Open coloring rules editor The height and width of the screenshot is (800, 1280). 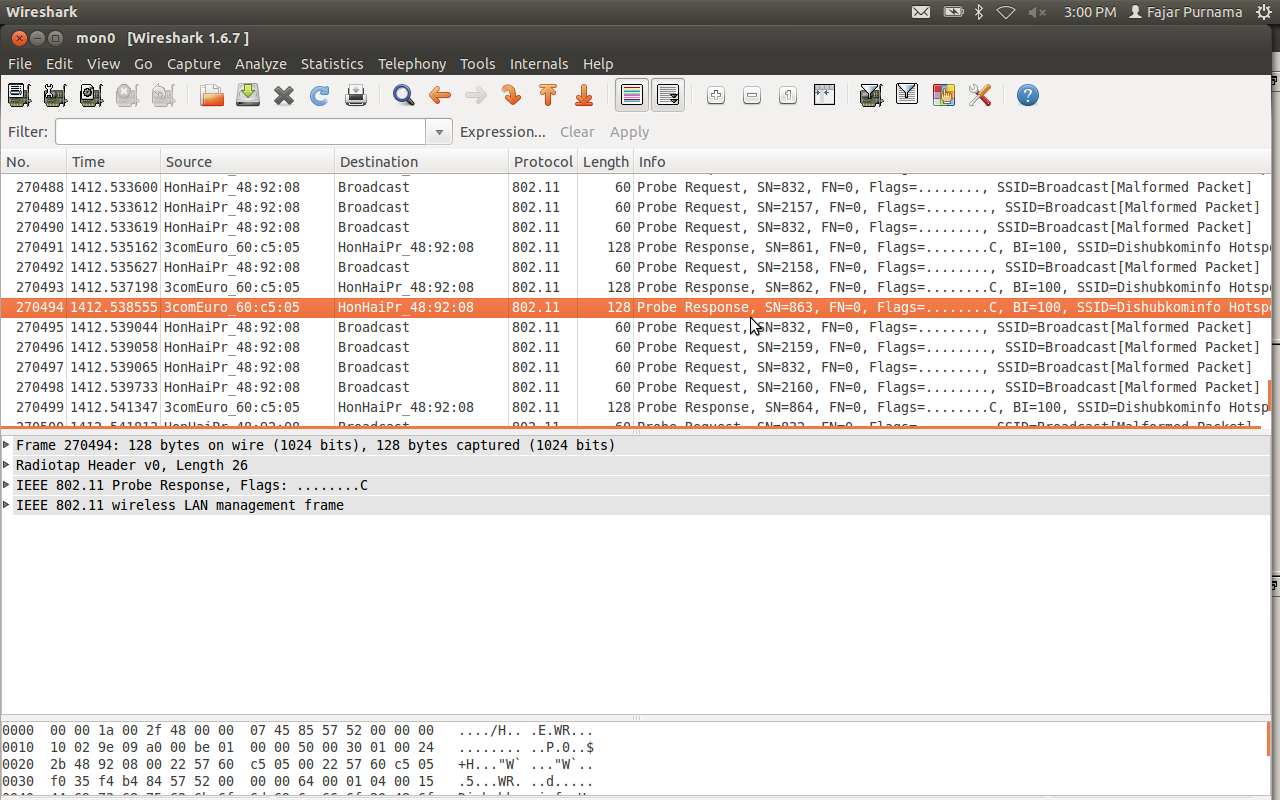coord(943,95)
